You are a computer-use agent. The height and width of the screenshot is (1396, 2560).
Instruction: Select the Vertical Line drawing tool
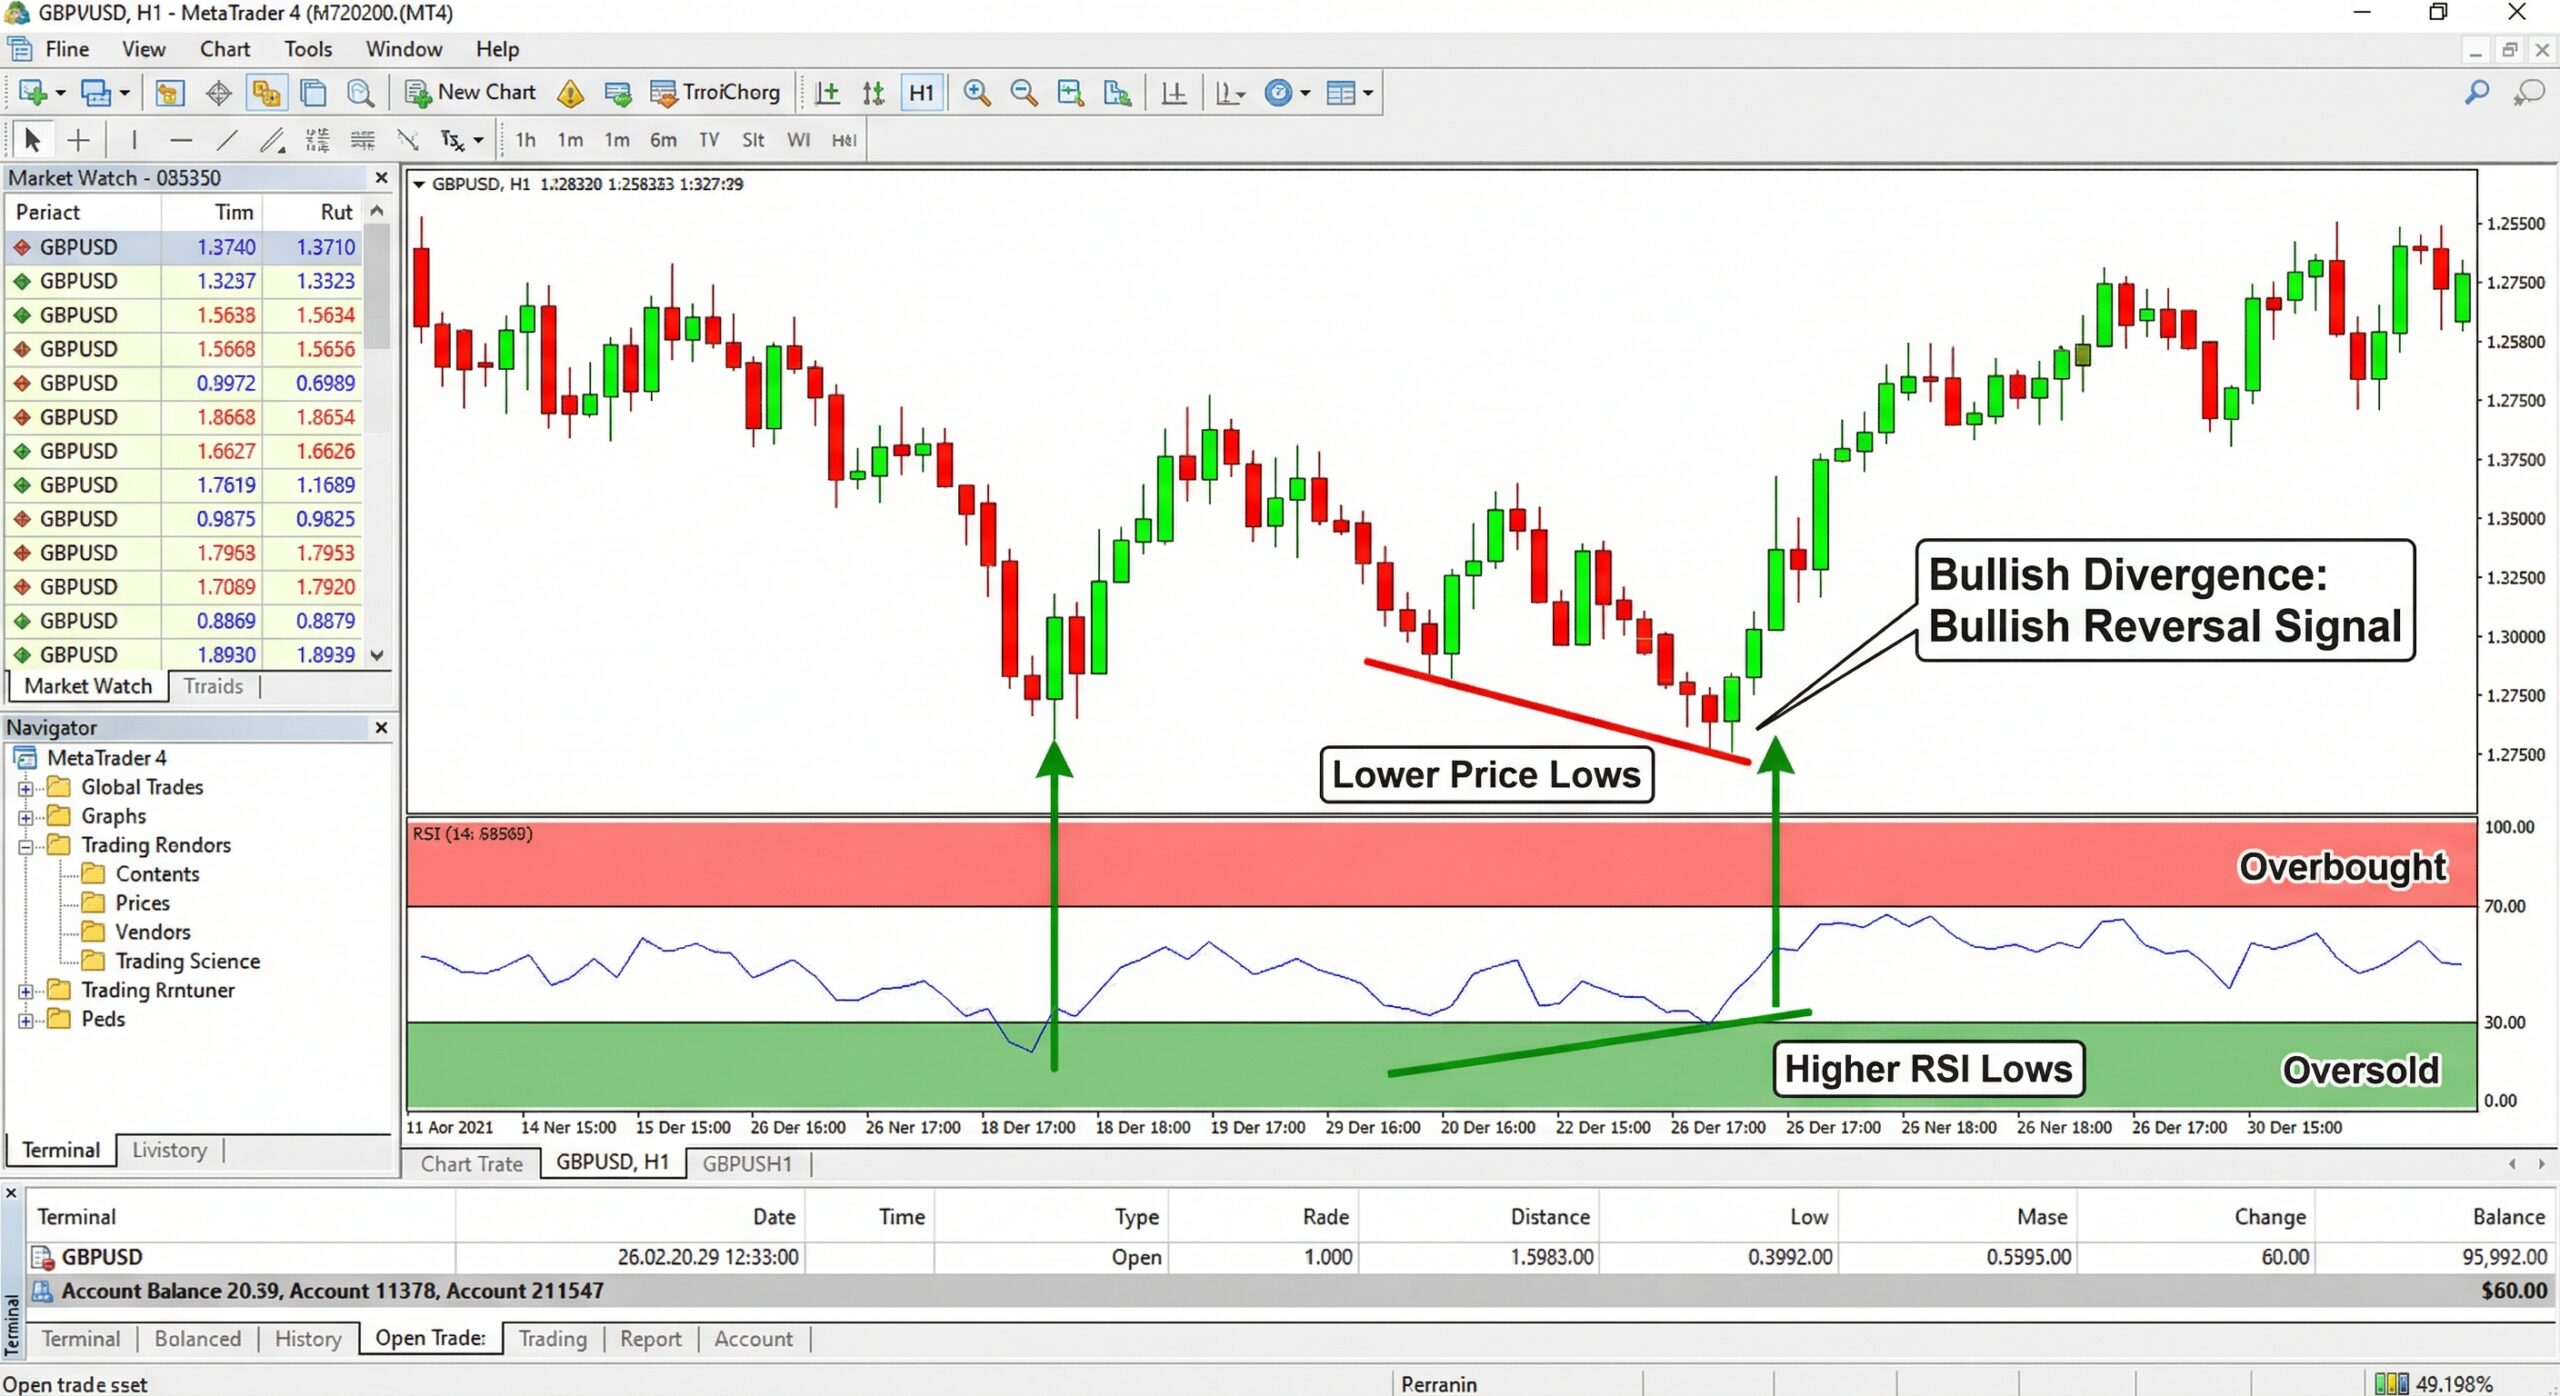(133, 139)
